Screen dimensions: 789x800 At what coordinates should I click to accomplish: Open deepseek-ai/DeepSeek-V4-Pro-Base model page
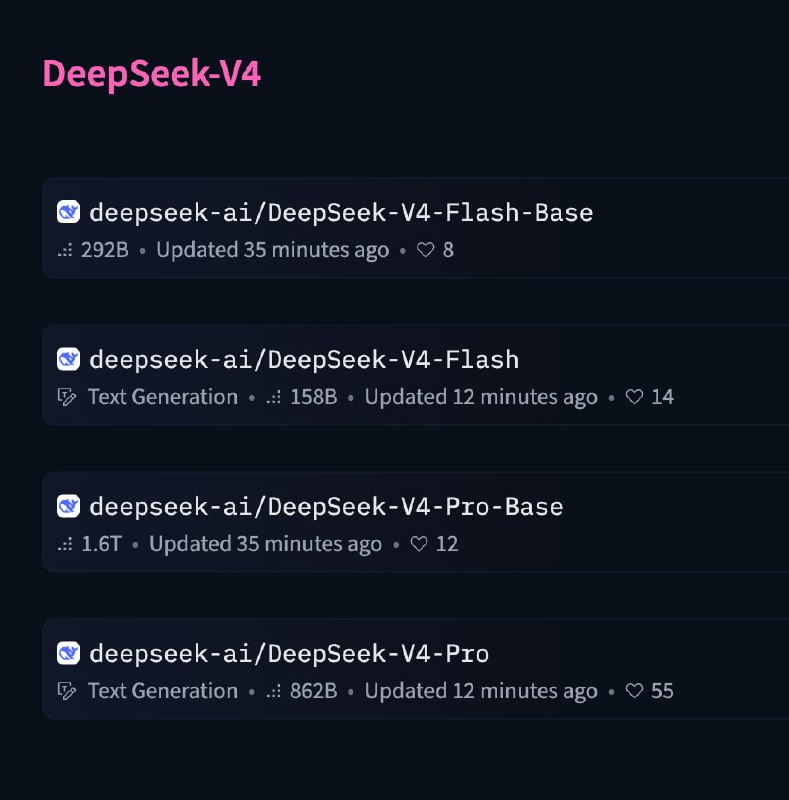tap(327, 506)
